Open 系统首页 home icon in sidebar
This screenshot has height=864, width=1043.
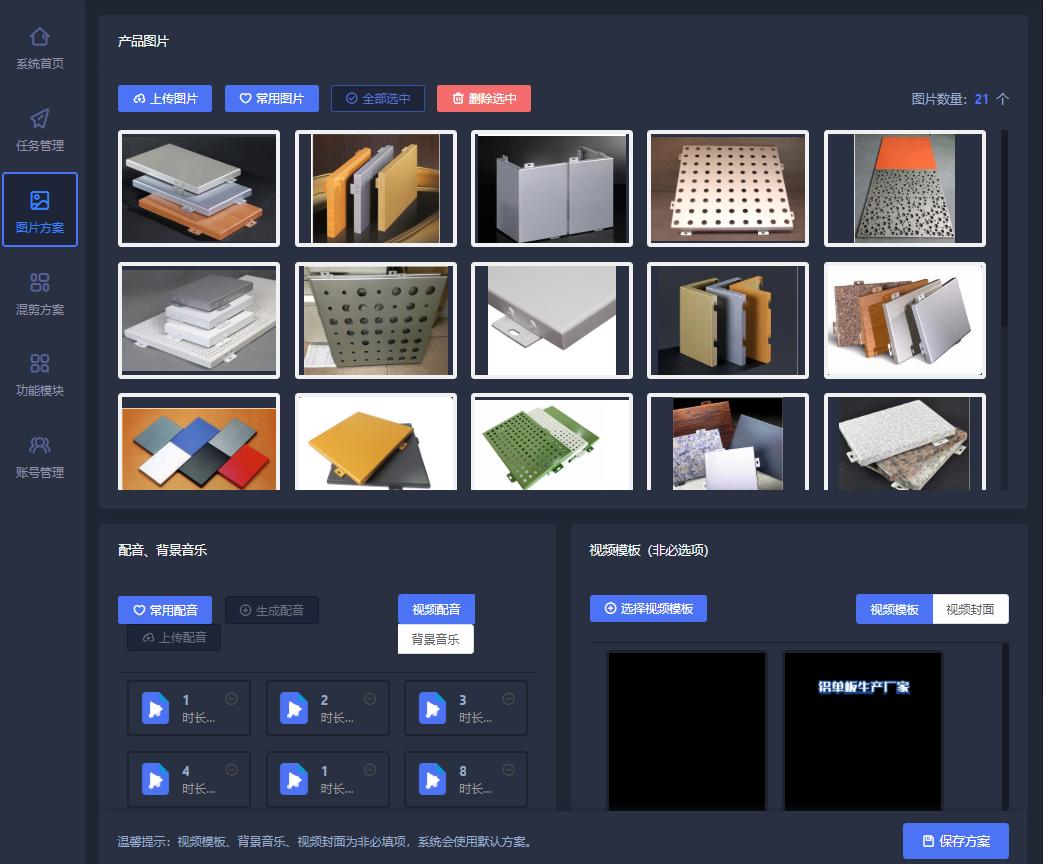coord(40,38)
